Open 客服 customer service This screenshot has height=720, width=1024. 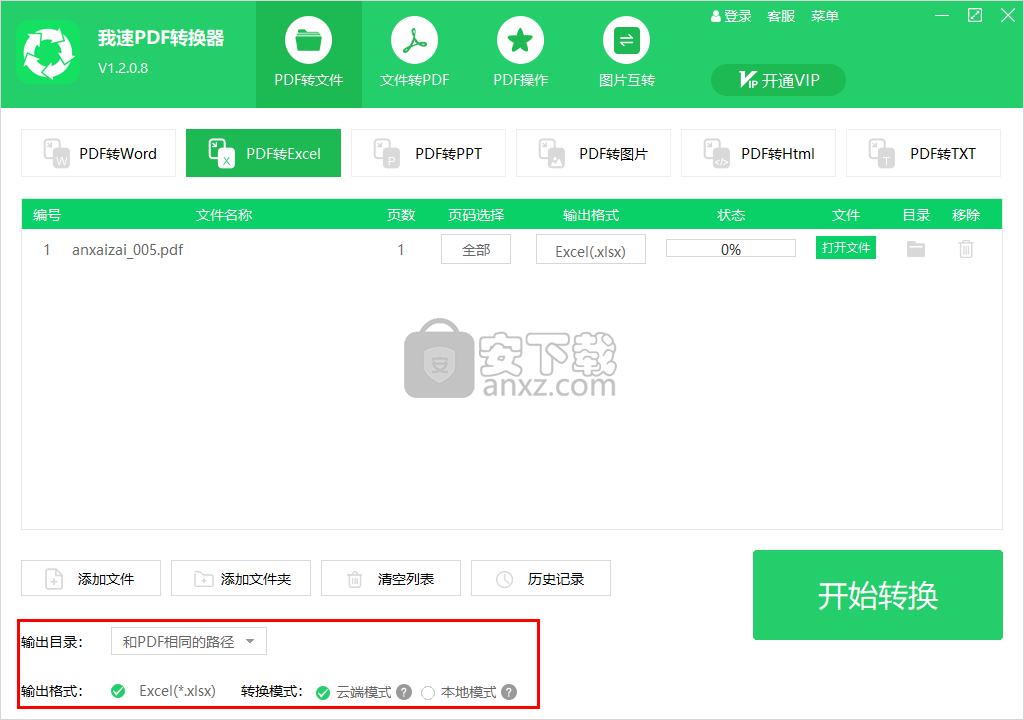(x=781, y=16)
